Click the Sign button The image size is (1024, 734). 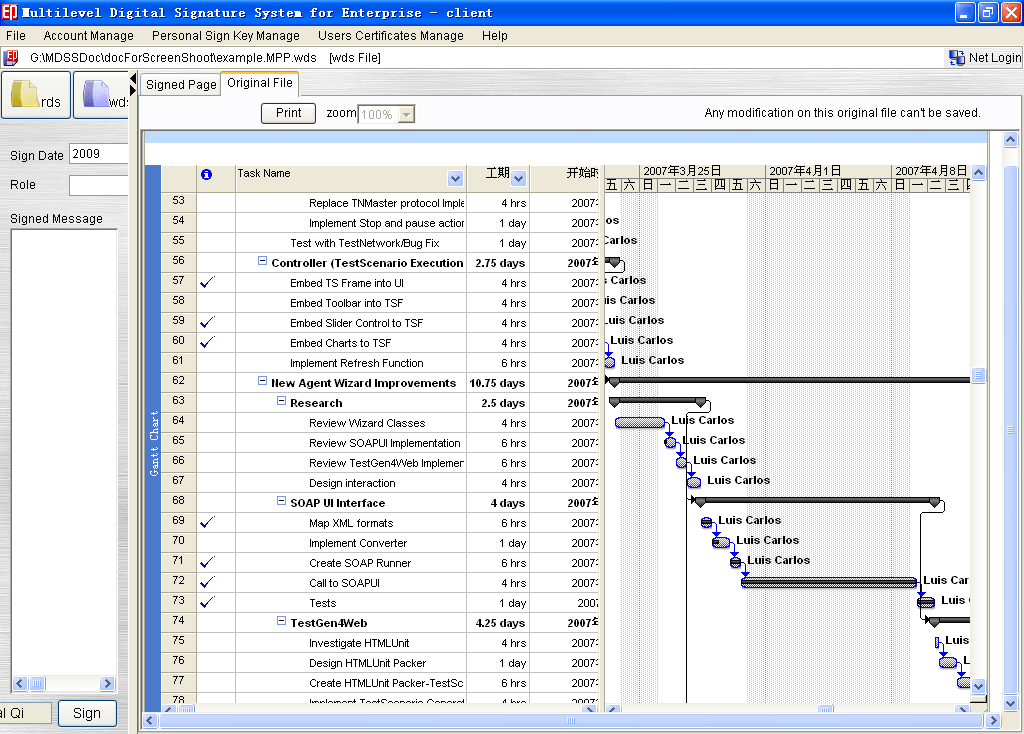coord(87,713)
